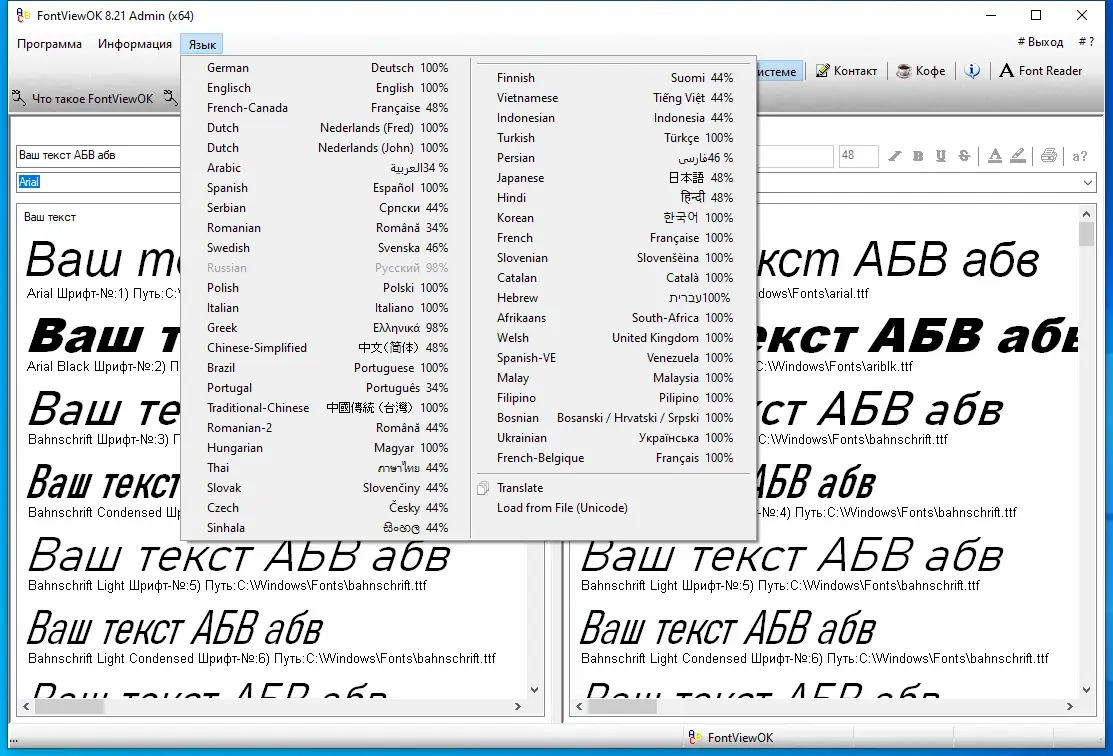The width and height of the screenshot is (1113, 756).
Task: Click the Контакт pencil icon button
Action: (x=846, y=71)
